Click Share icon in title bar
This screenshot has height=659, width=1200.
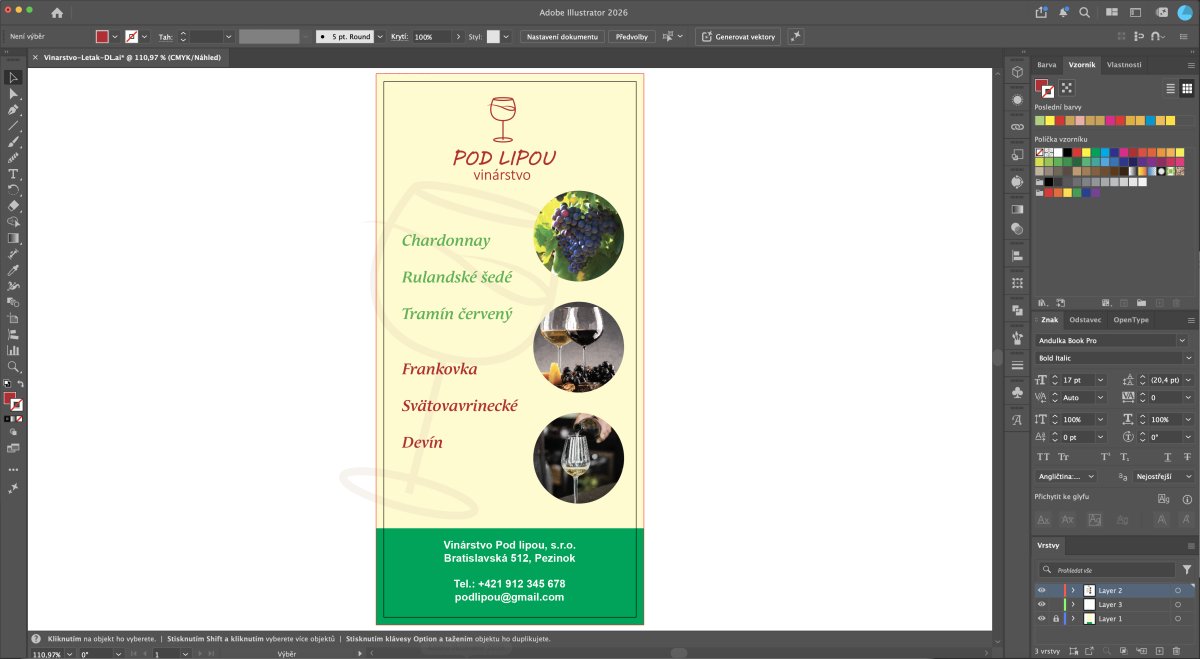click(x=1041, y=12)
